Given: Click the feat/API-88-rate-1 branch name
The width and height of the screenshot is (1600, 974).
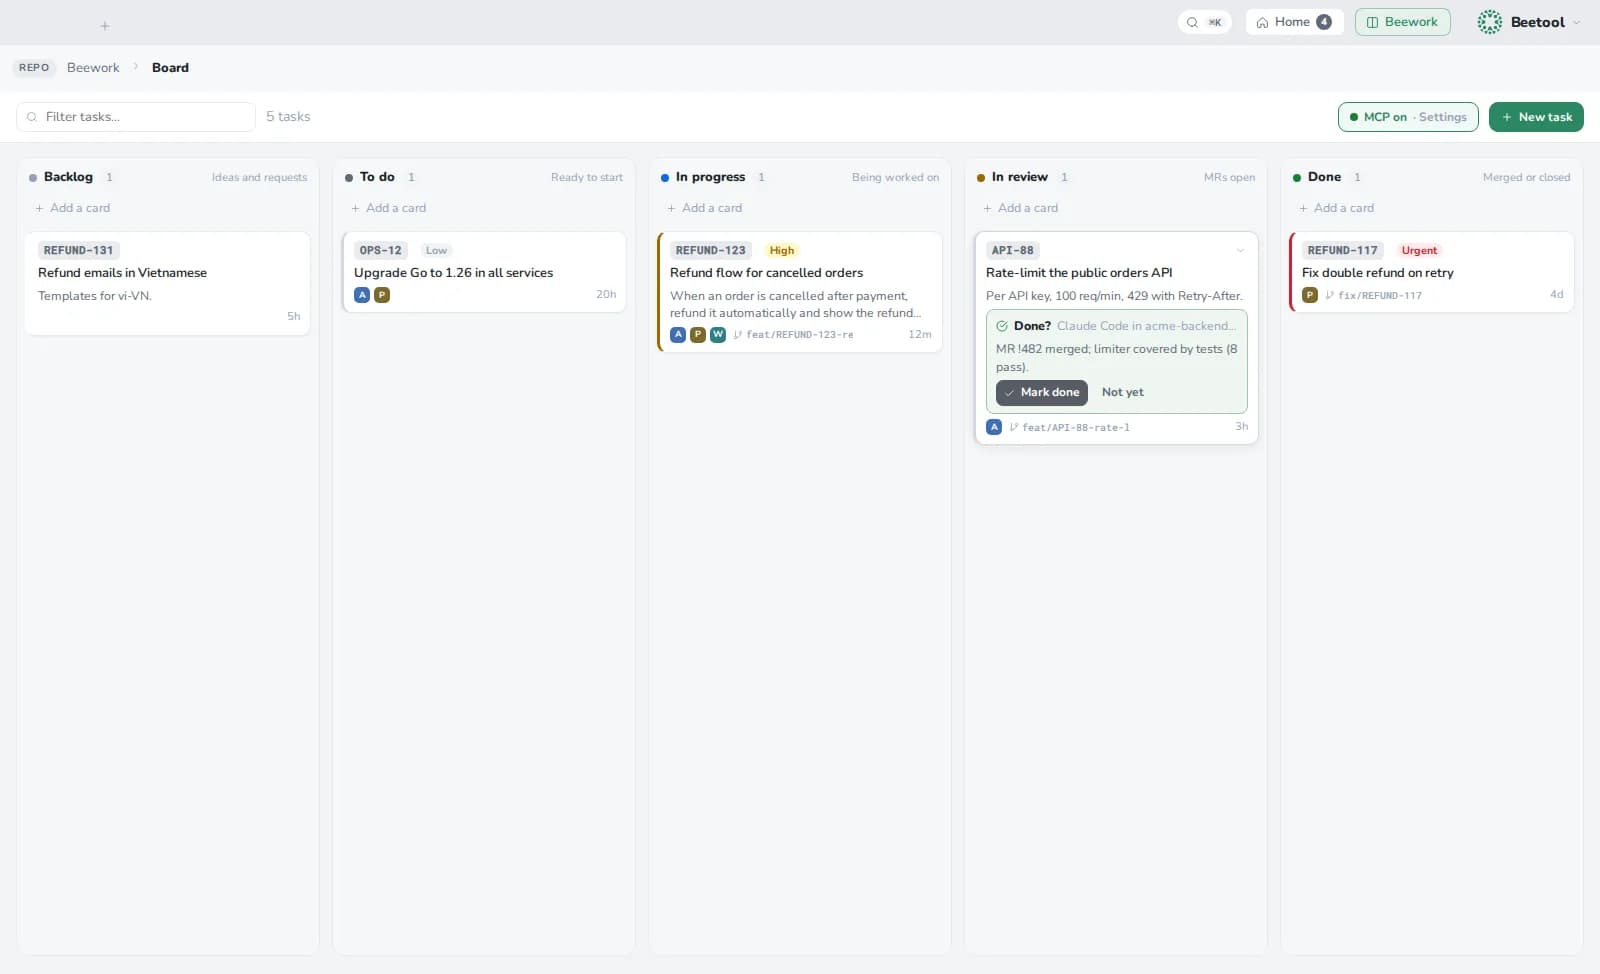Looking at the screenshot, I should point(1076,427).
